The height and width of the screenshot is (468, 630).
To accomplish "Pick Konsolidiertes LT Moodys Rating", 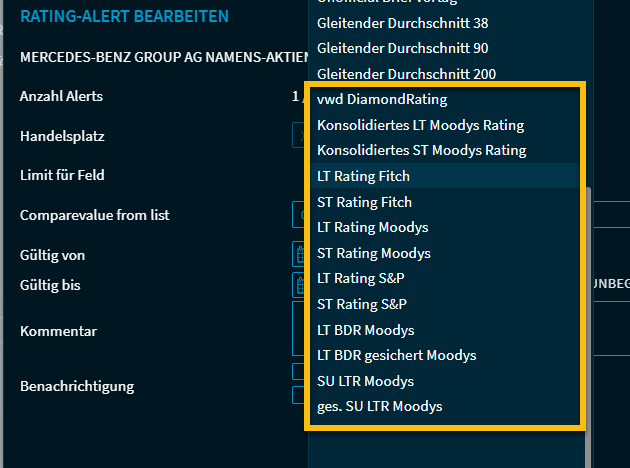I will [x=420, y=125].
